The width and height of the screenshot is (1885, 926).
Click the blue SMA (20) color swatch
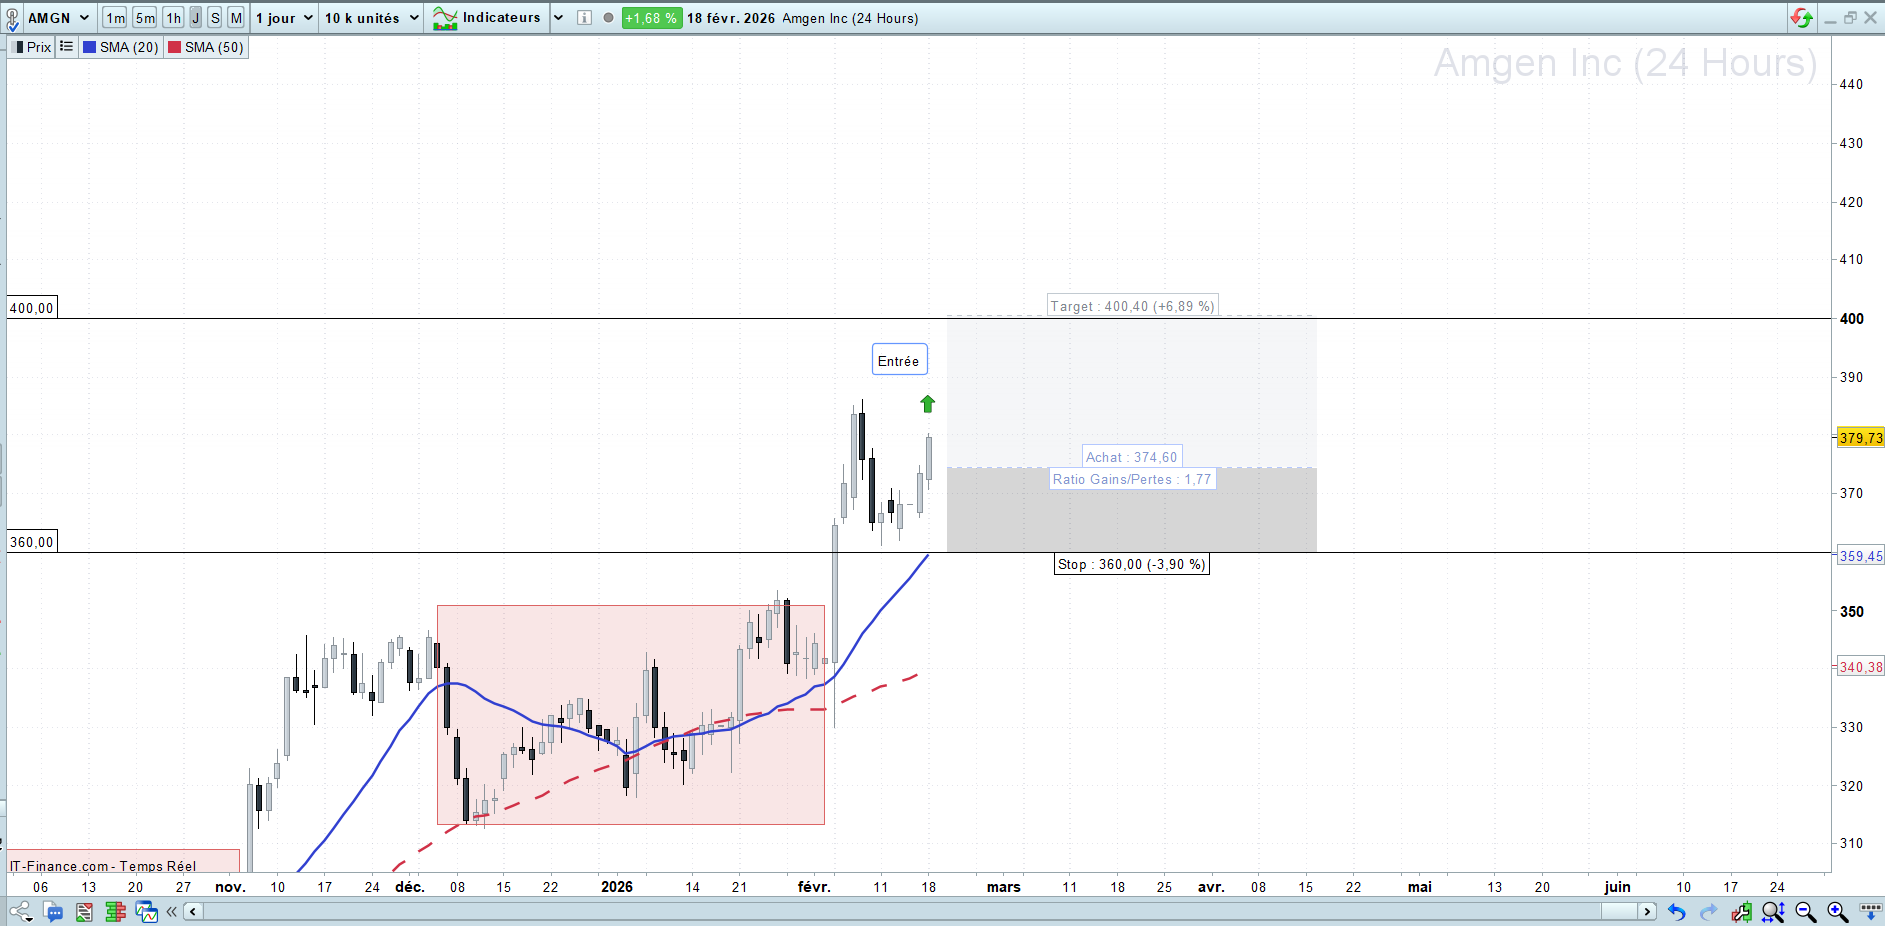(89, 47)
